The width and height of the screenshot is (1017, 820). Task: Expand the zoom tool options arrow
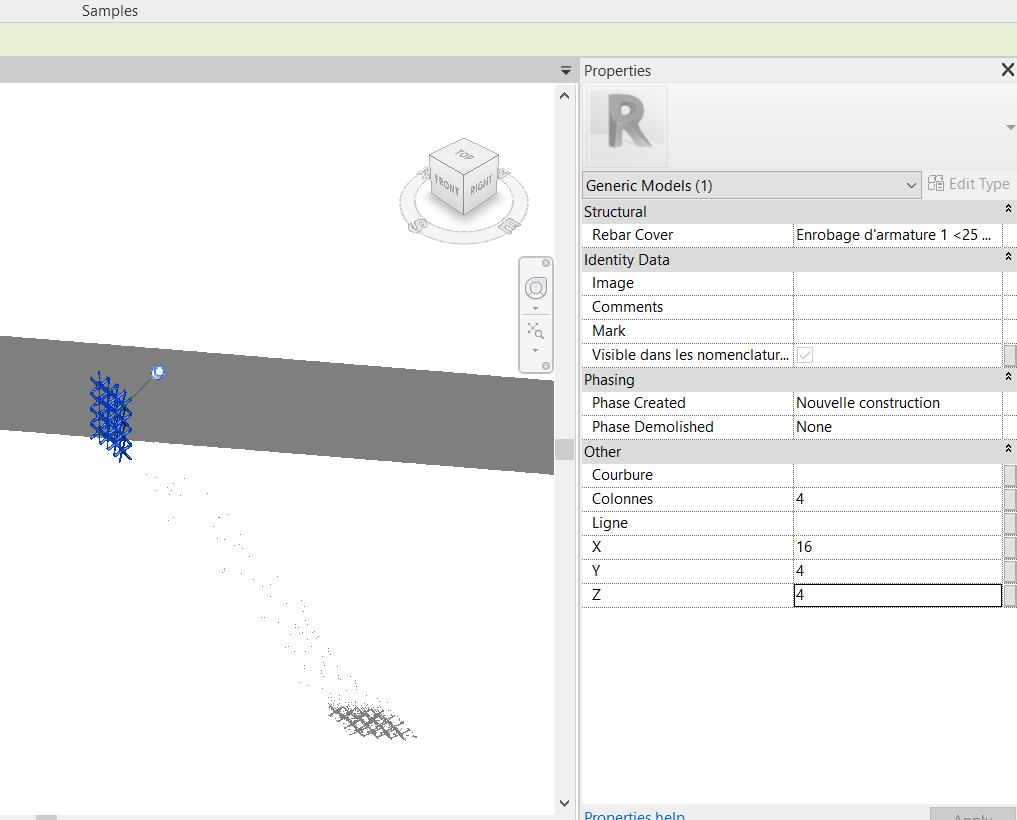click(x=535, y=350)
